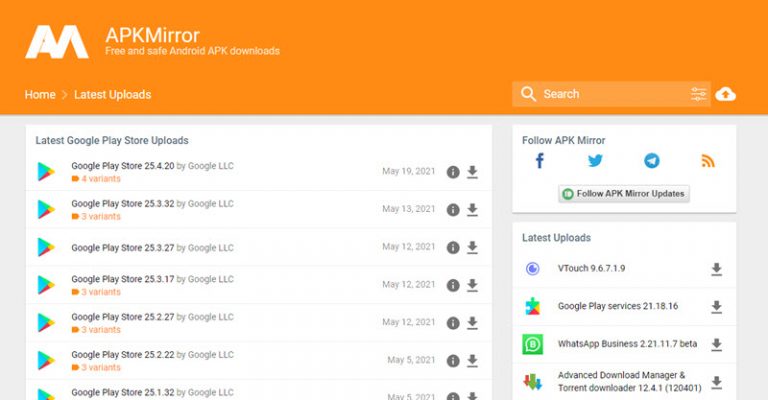Click Follow APK Mirror Updates button
768x400 pixels.
point(624,193)
